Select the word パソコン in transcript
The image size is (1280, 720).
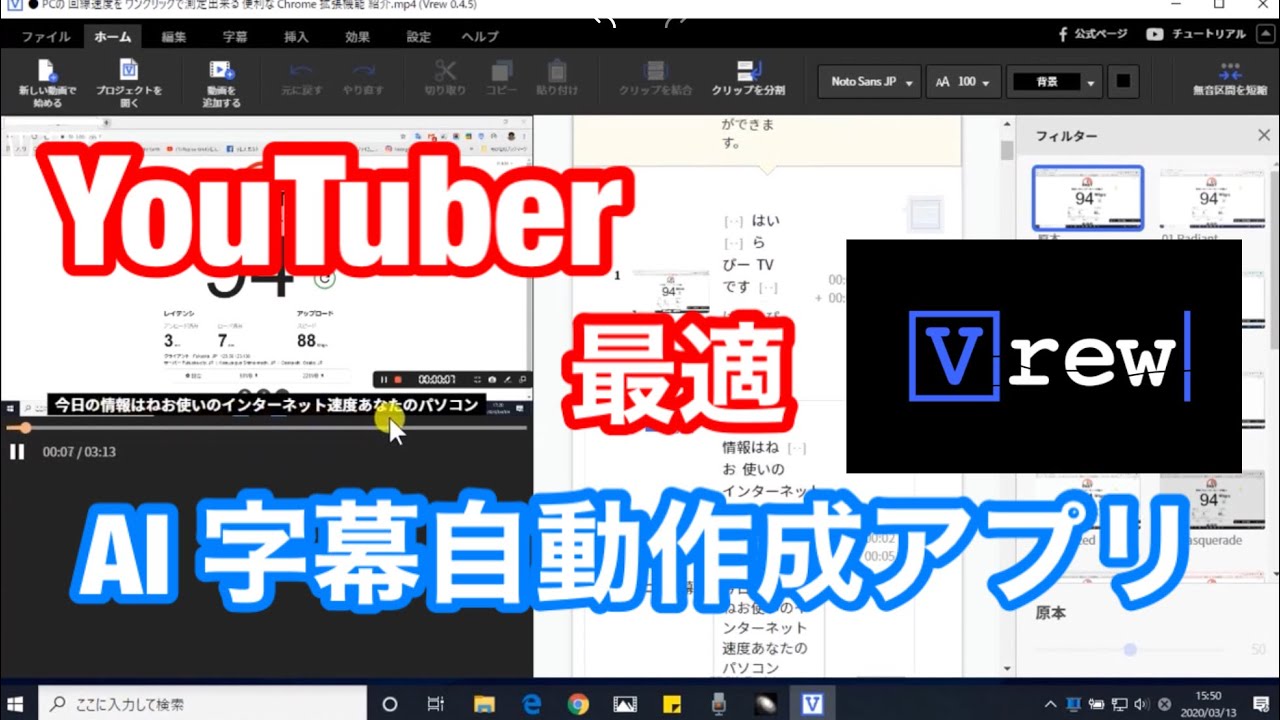point(750,668)
